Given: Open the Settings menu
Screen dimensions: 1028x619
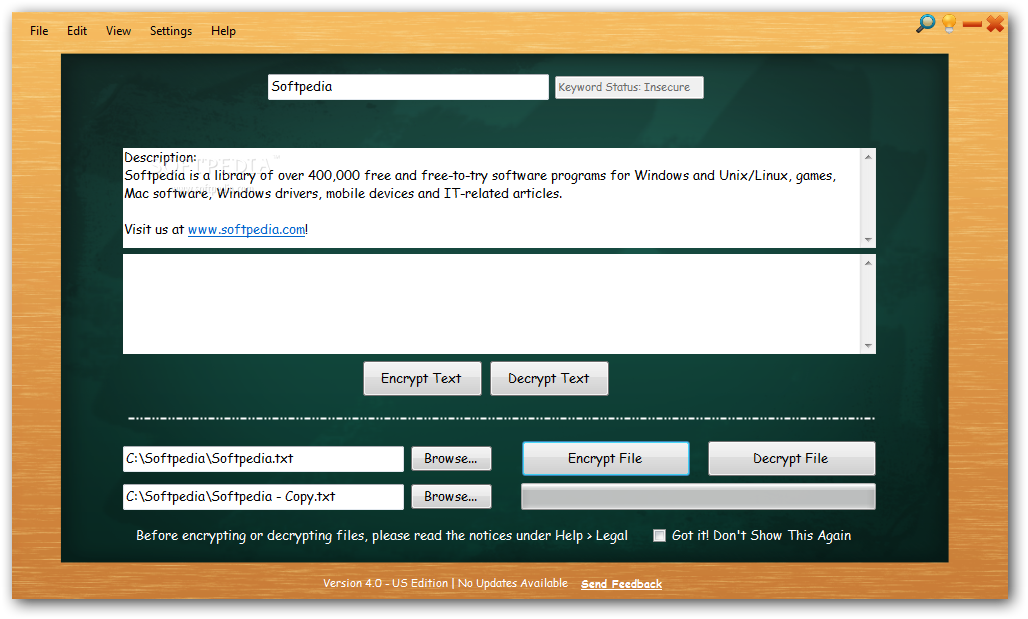Looking at the screenshot, I should pyautogui.click(x=170, y=31).
